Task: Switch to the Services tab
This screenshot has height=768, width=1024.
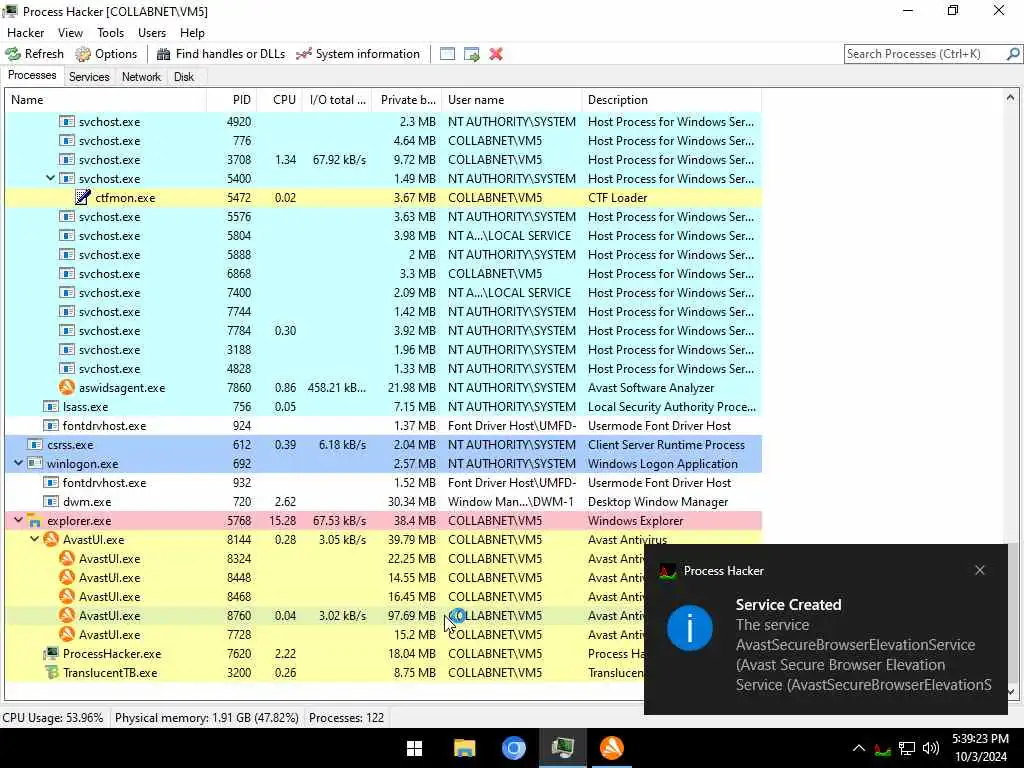Action: click(x=89, y=77)
